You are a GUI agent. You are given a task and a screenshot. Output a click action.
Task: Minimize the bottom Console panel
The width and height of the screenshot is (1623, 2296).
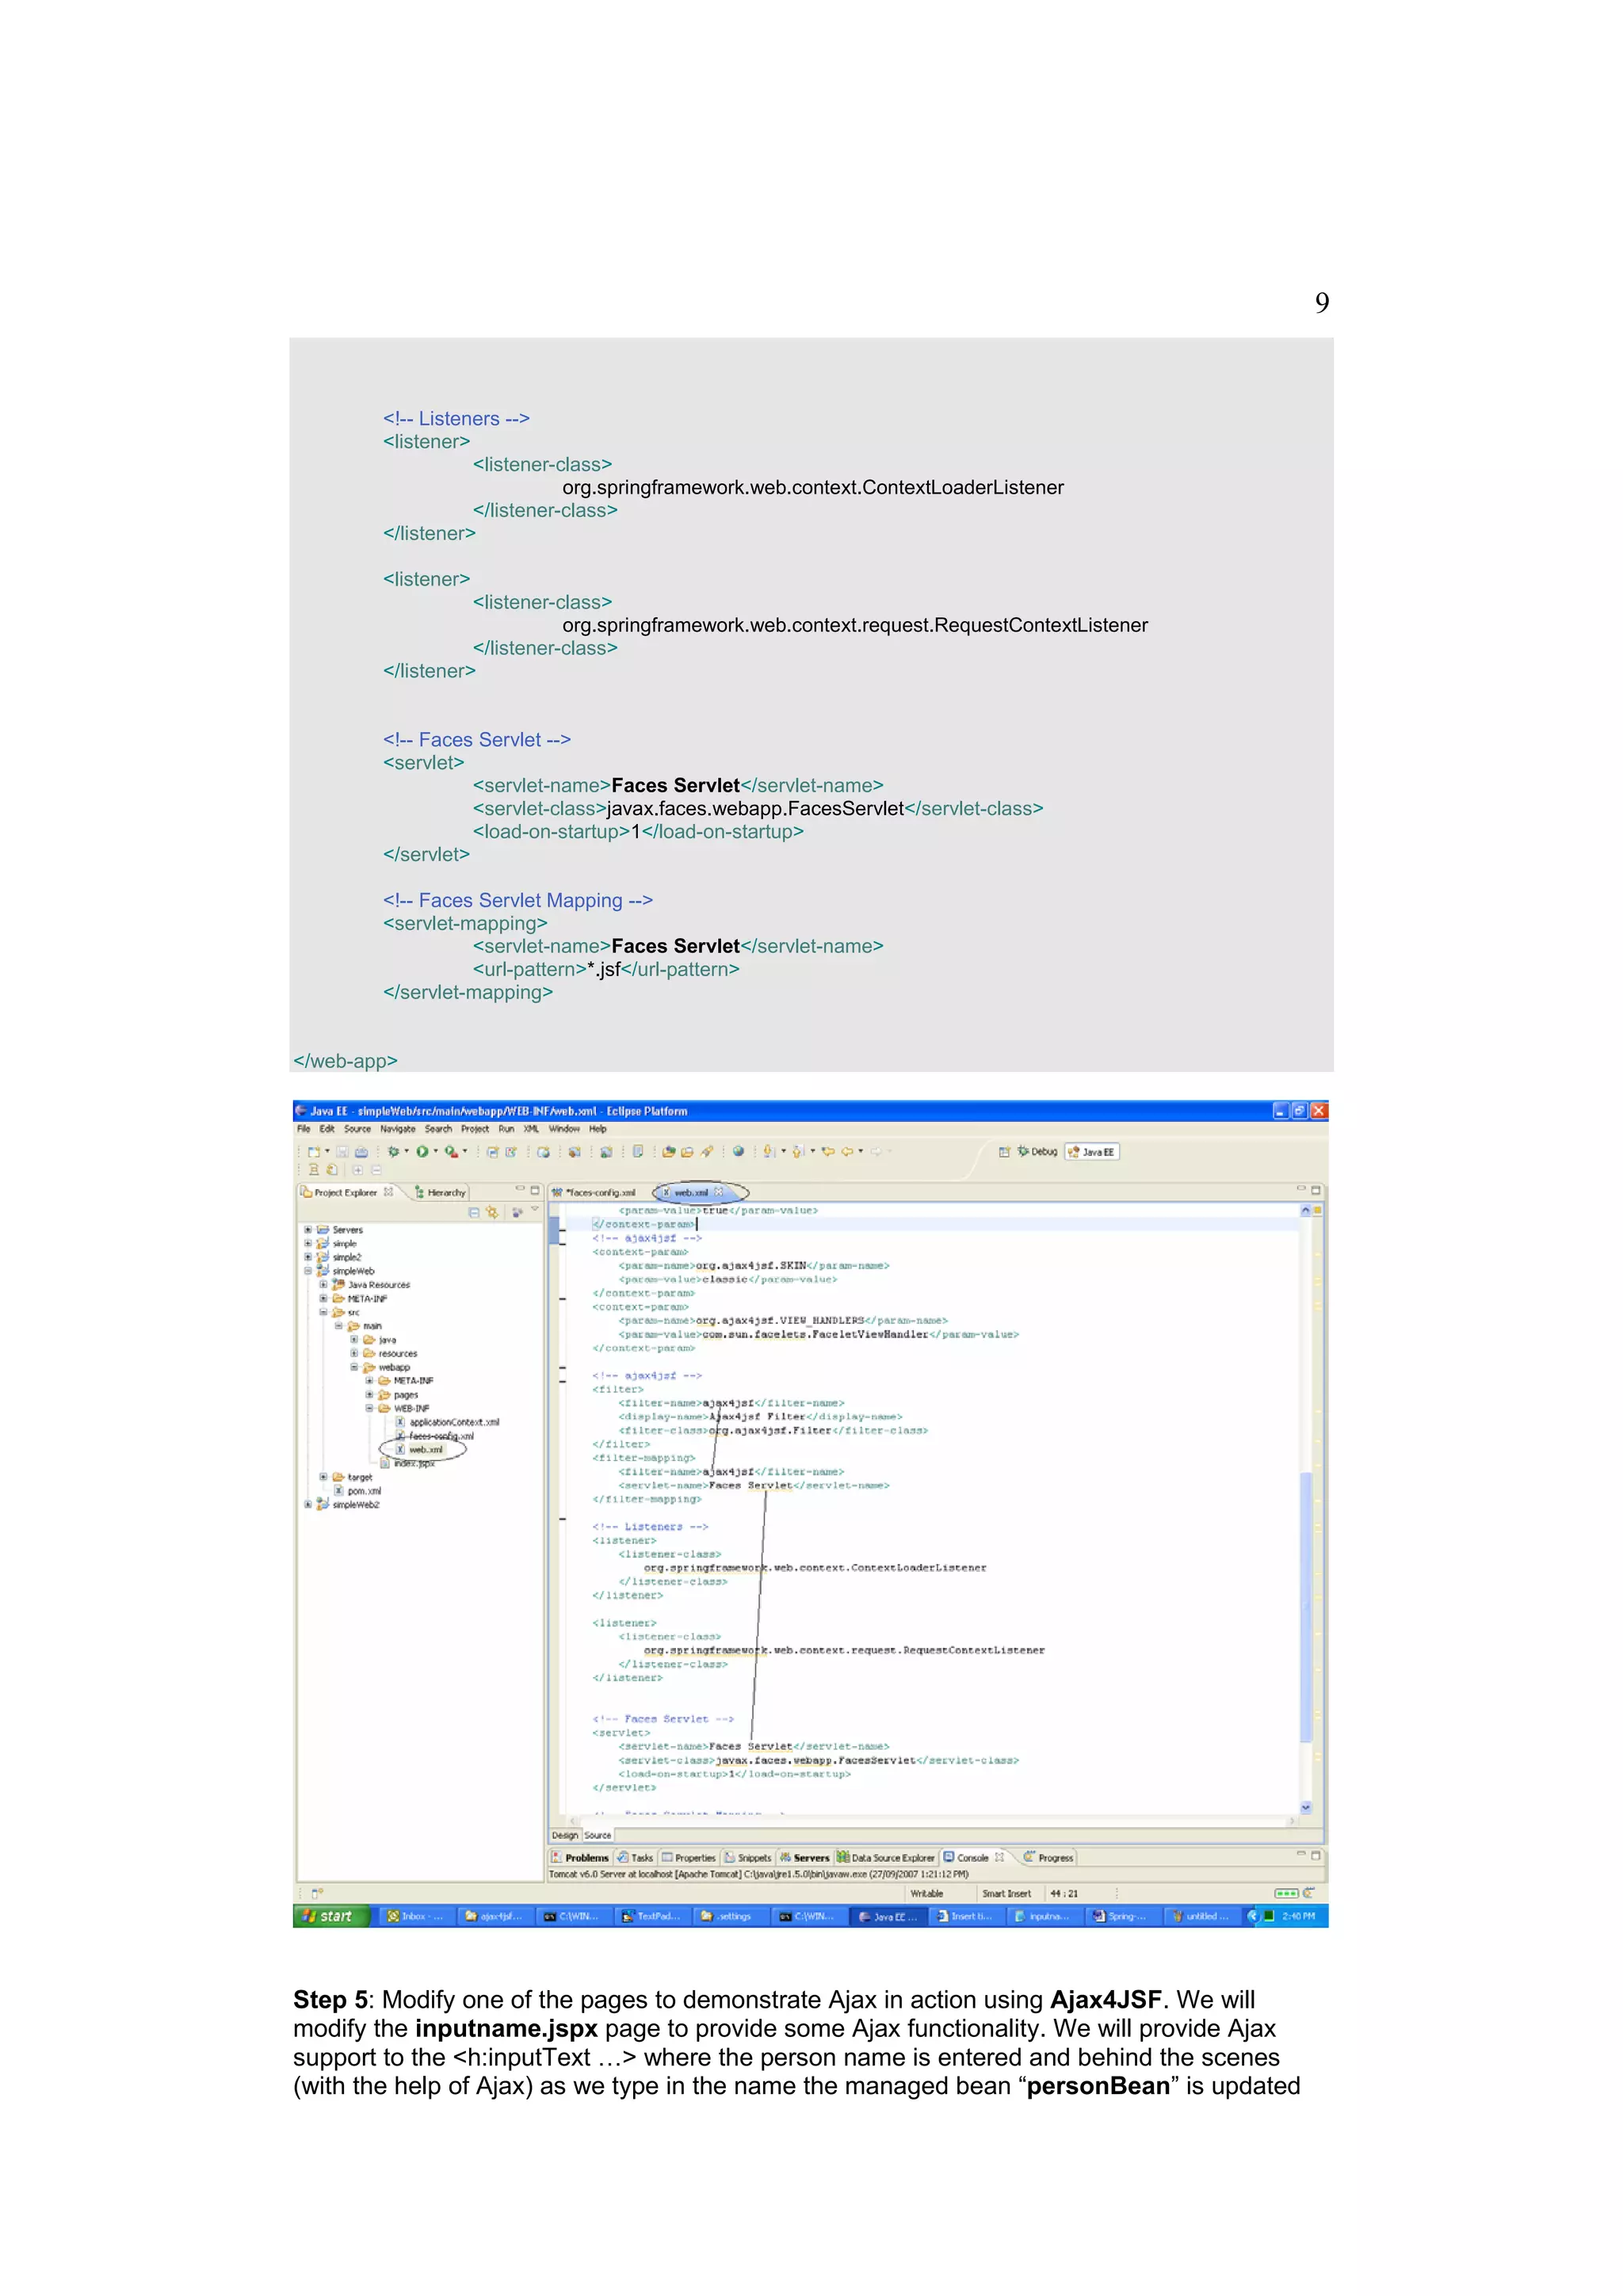pyautogui.click(x=1301, y=1855)
